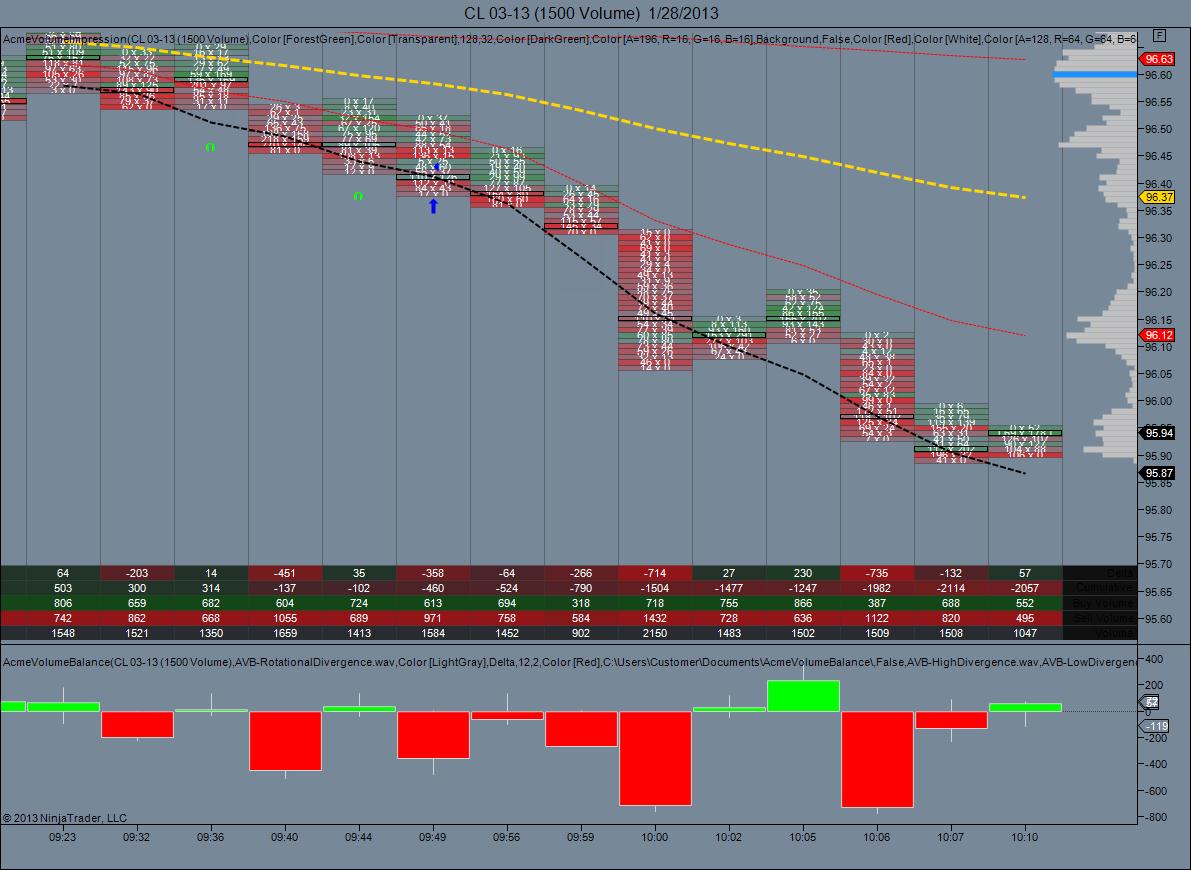Image resolution: width=1191 pixels, height=870 pixels.
Task: Click the F icon in the chart's corner
Action: [x=1158, y=35]
